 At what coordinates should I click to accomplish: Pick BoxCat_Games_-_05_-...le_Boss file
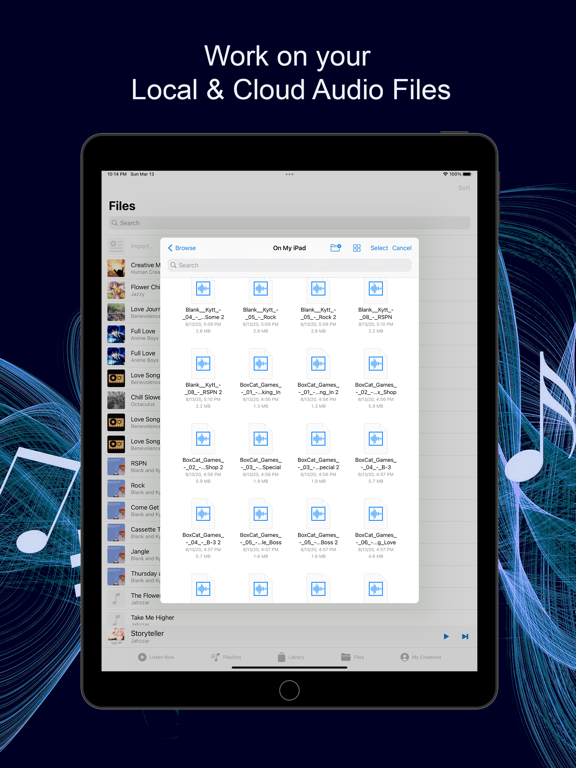point(261,528)
